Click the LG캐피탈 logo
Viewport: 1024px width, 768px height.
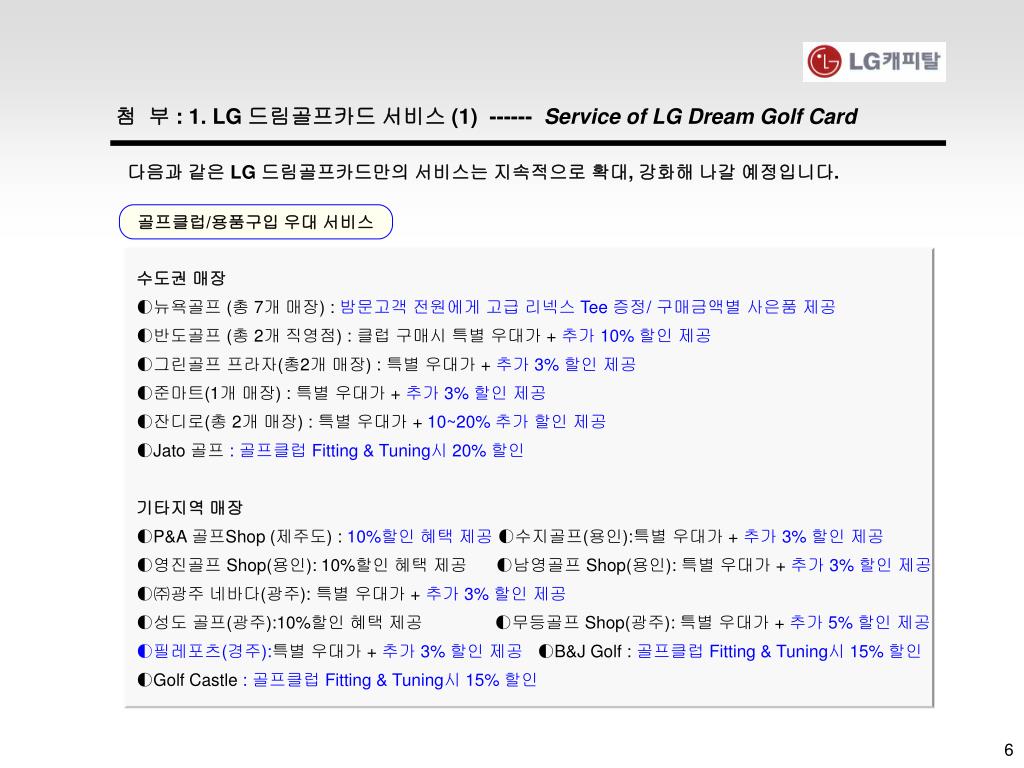(x=874, y=61)
